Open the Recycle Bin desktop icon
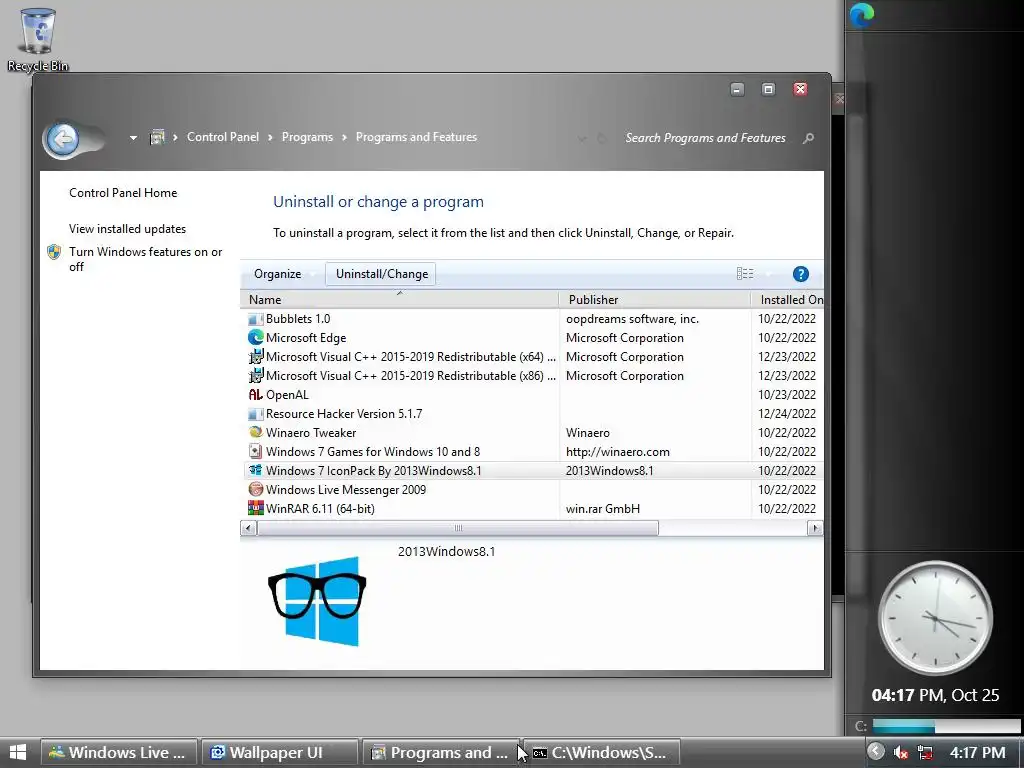Image resolution: width=1024 pixels, height=768 pixels. [x=37, y=39]
